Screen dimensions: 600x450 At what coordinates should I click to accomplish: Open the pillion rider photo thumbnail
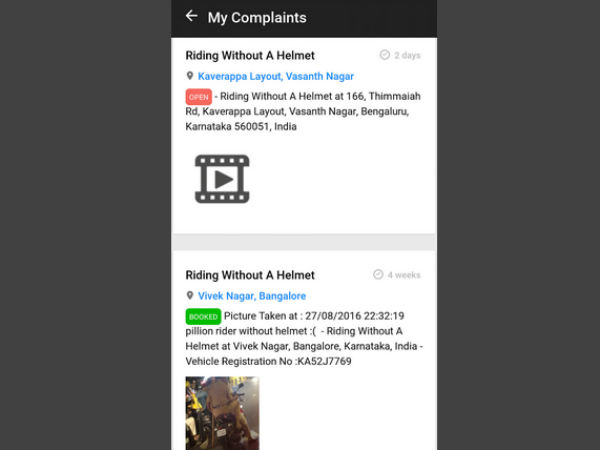coord(222,413)
